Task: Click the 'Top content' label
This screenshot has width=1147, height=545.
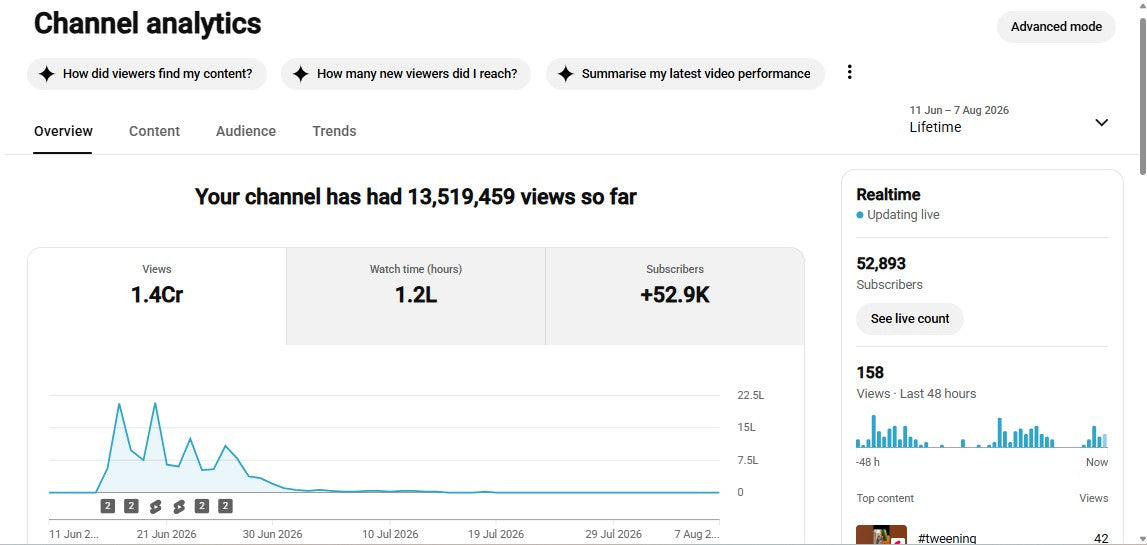Action: tap(885, 498)
